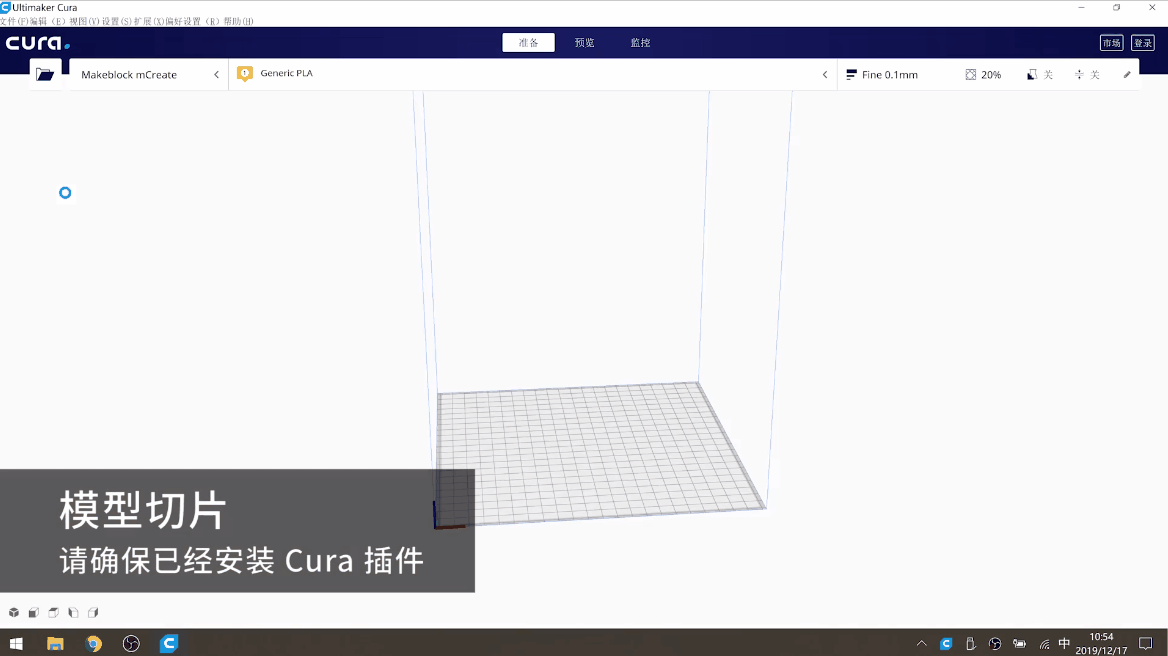Click the Cura icon in system tray
Image resolution: width=1168 pixels, height=656 pixels.
click(946, 644)
